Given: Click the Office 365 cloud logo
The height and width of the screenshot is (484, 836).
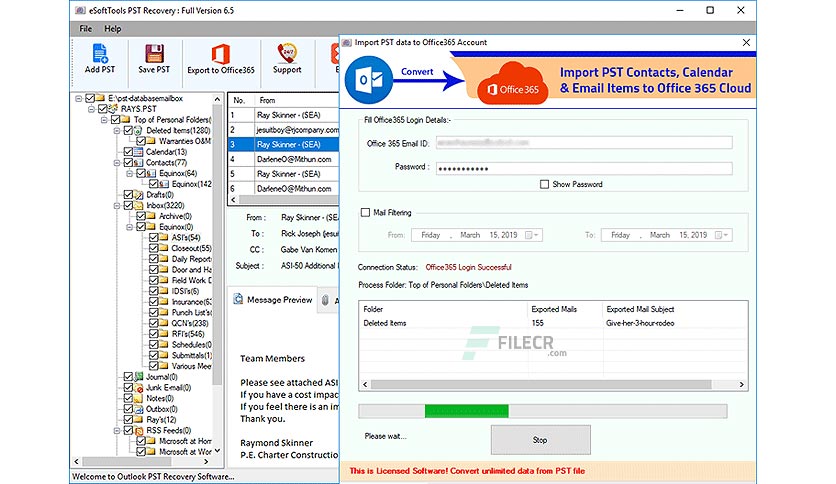Looking at the screenshot, I should coord(512,83).
